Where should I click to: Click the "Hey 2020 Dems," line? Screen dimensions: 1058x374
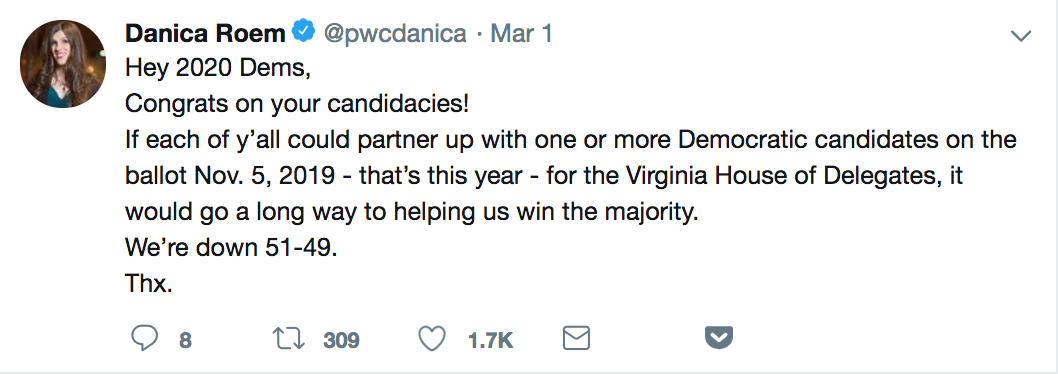(x=218, y=68)
